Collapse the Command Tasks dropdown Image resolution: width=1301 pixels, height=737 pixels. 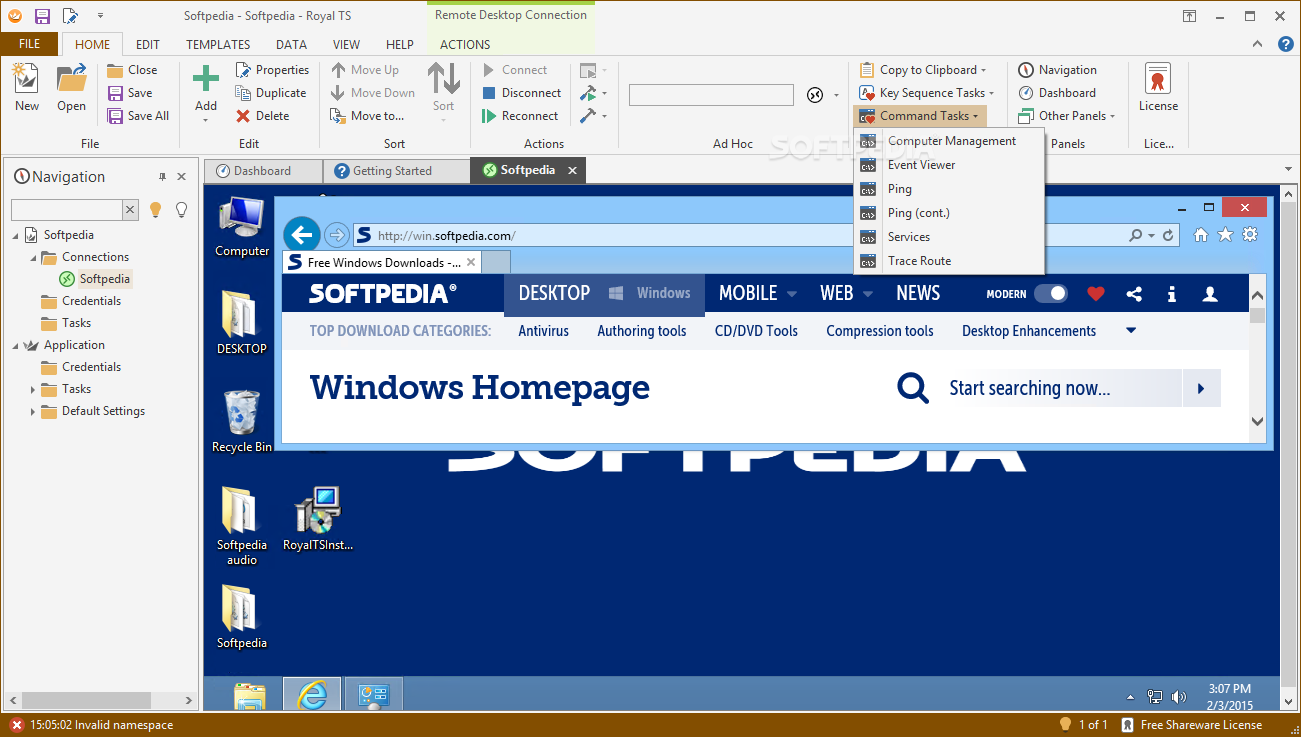point(920,116)
